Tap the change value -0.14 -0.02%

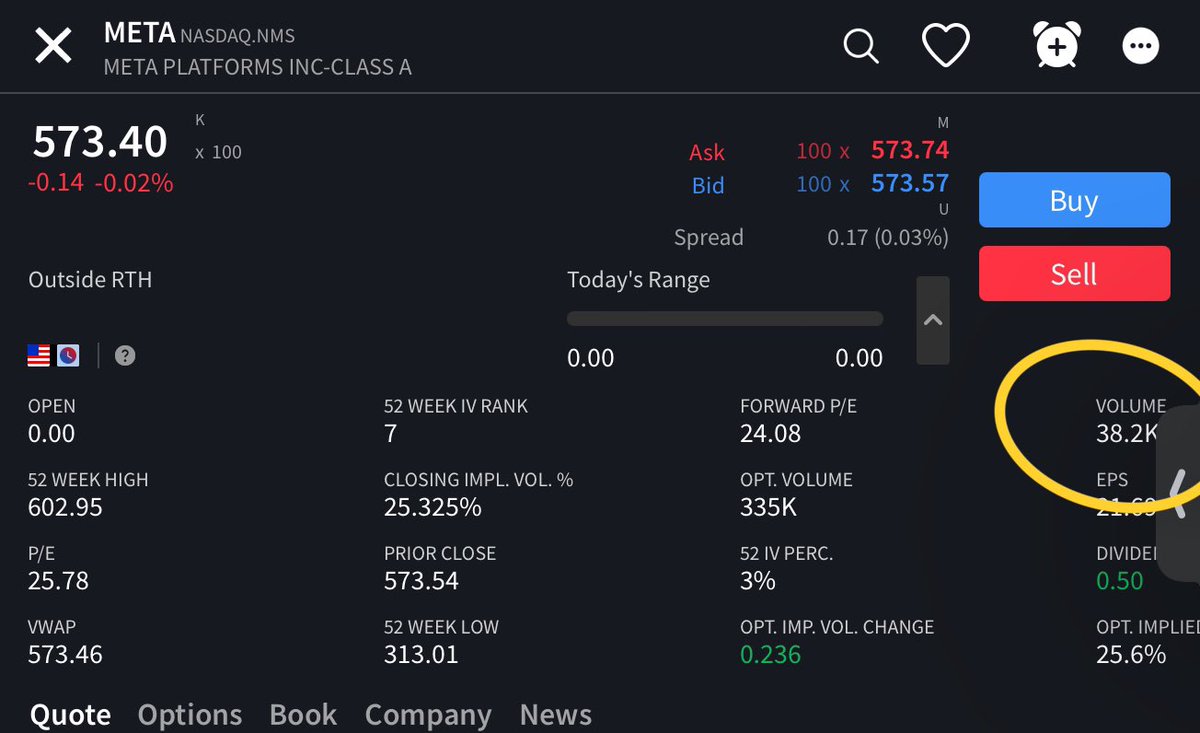coord(100,183)
